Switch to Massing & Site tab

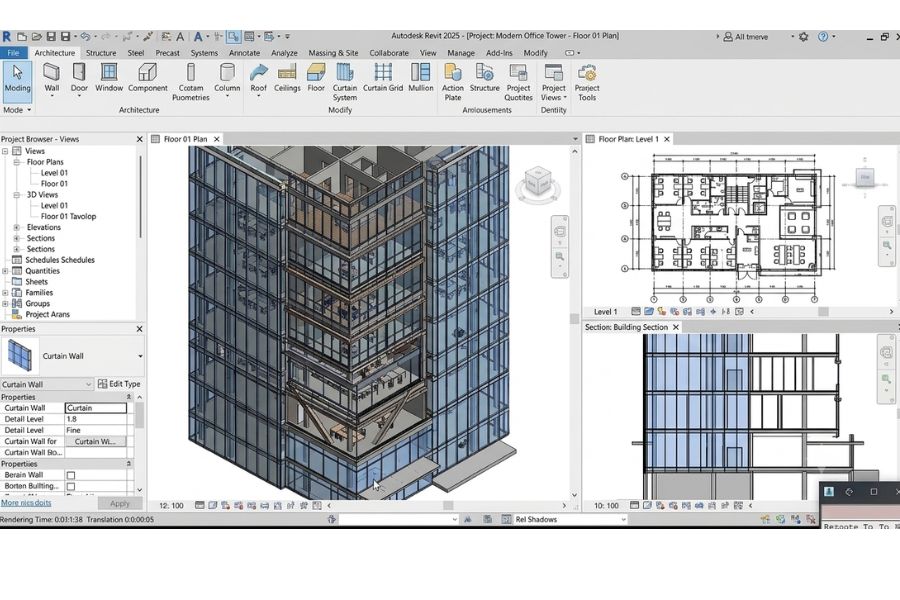point(333,53)
